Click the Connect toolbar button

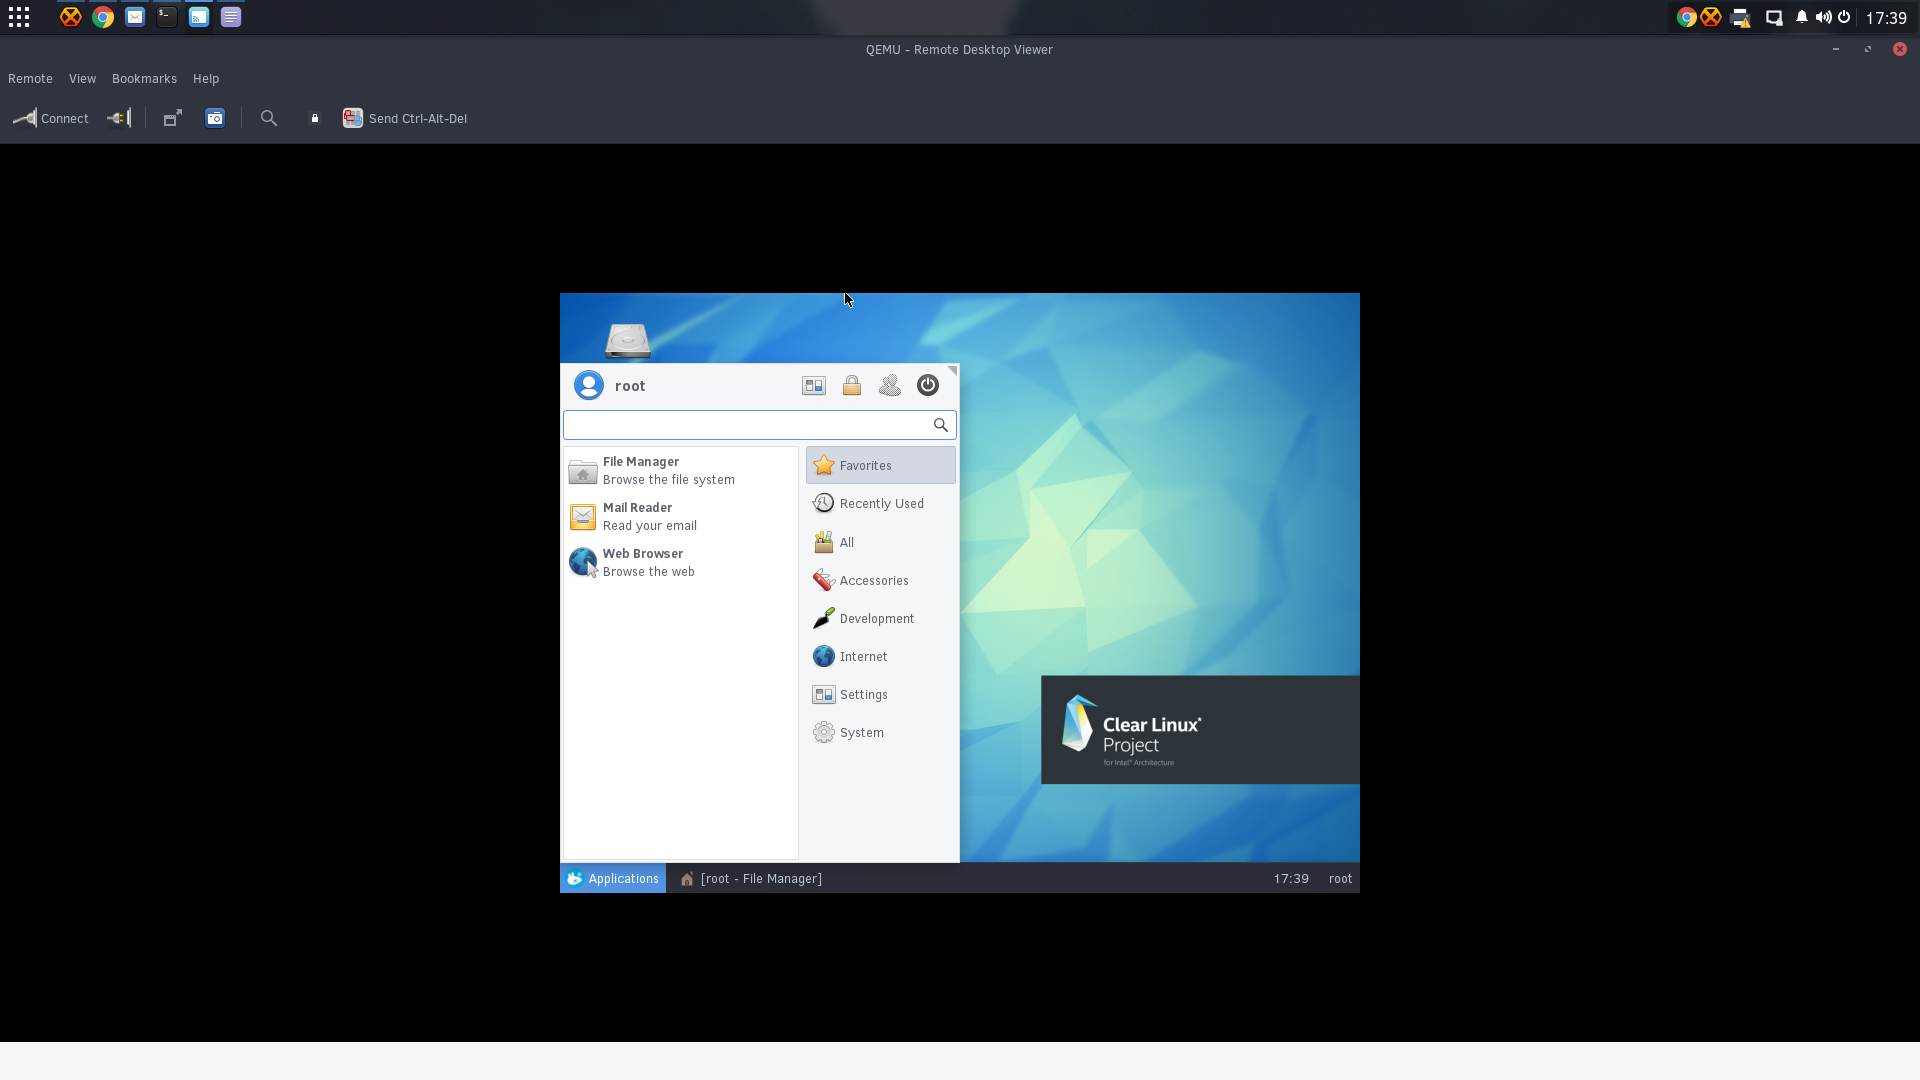pyautogui.click(x=51, y=118)
